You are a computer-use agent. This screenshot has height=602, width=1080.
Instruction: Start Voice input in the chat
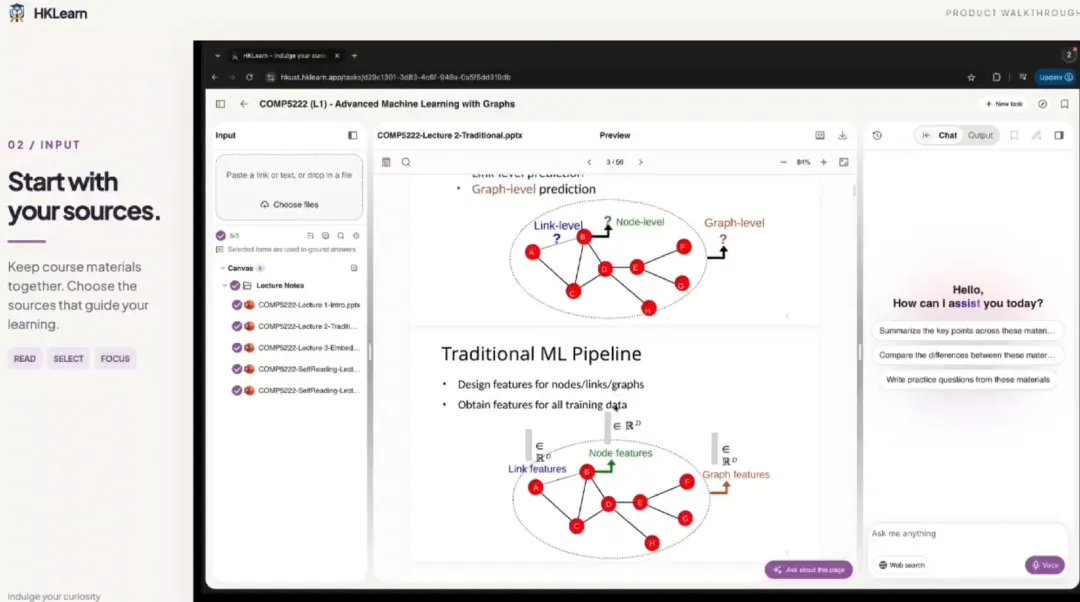1045,565
